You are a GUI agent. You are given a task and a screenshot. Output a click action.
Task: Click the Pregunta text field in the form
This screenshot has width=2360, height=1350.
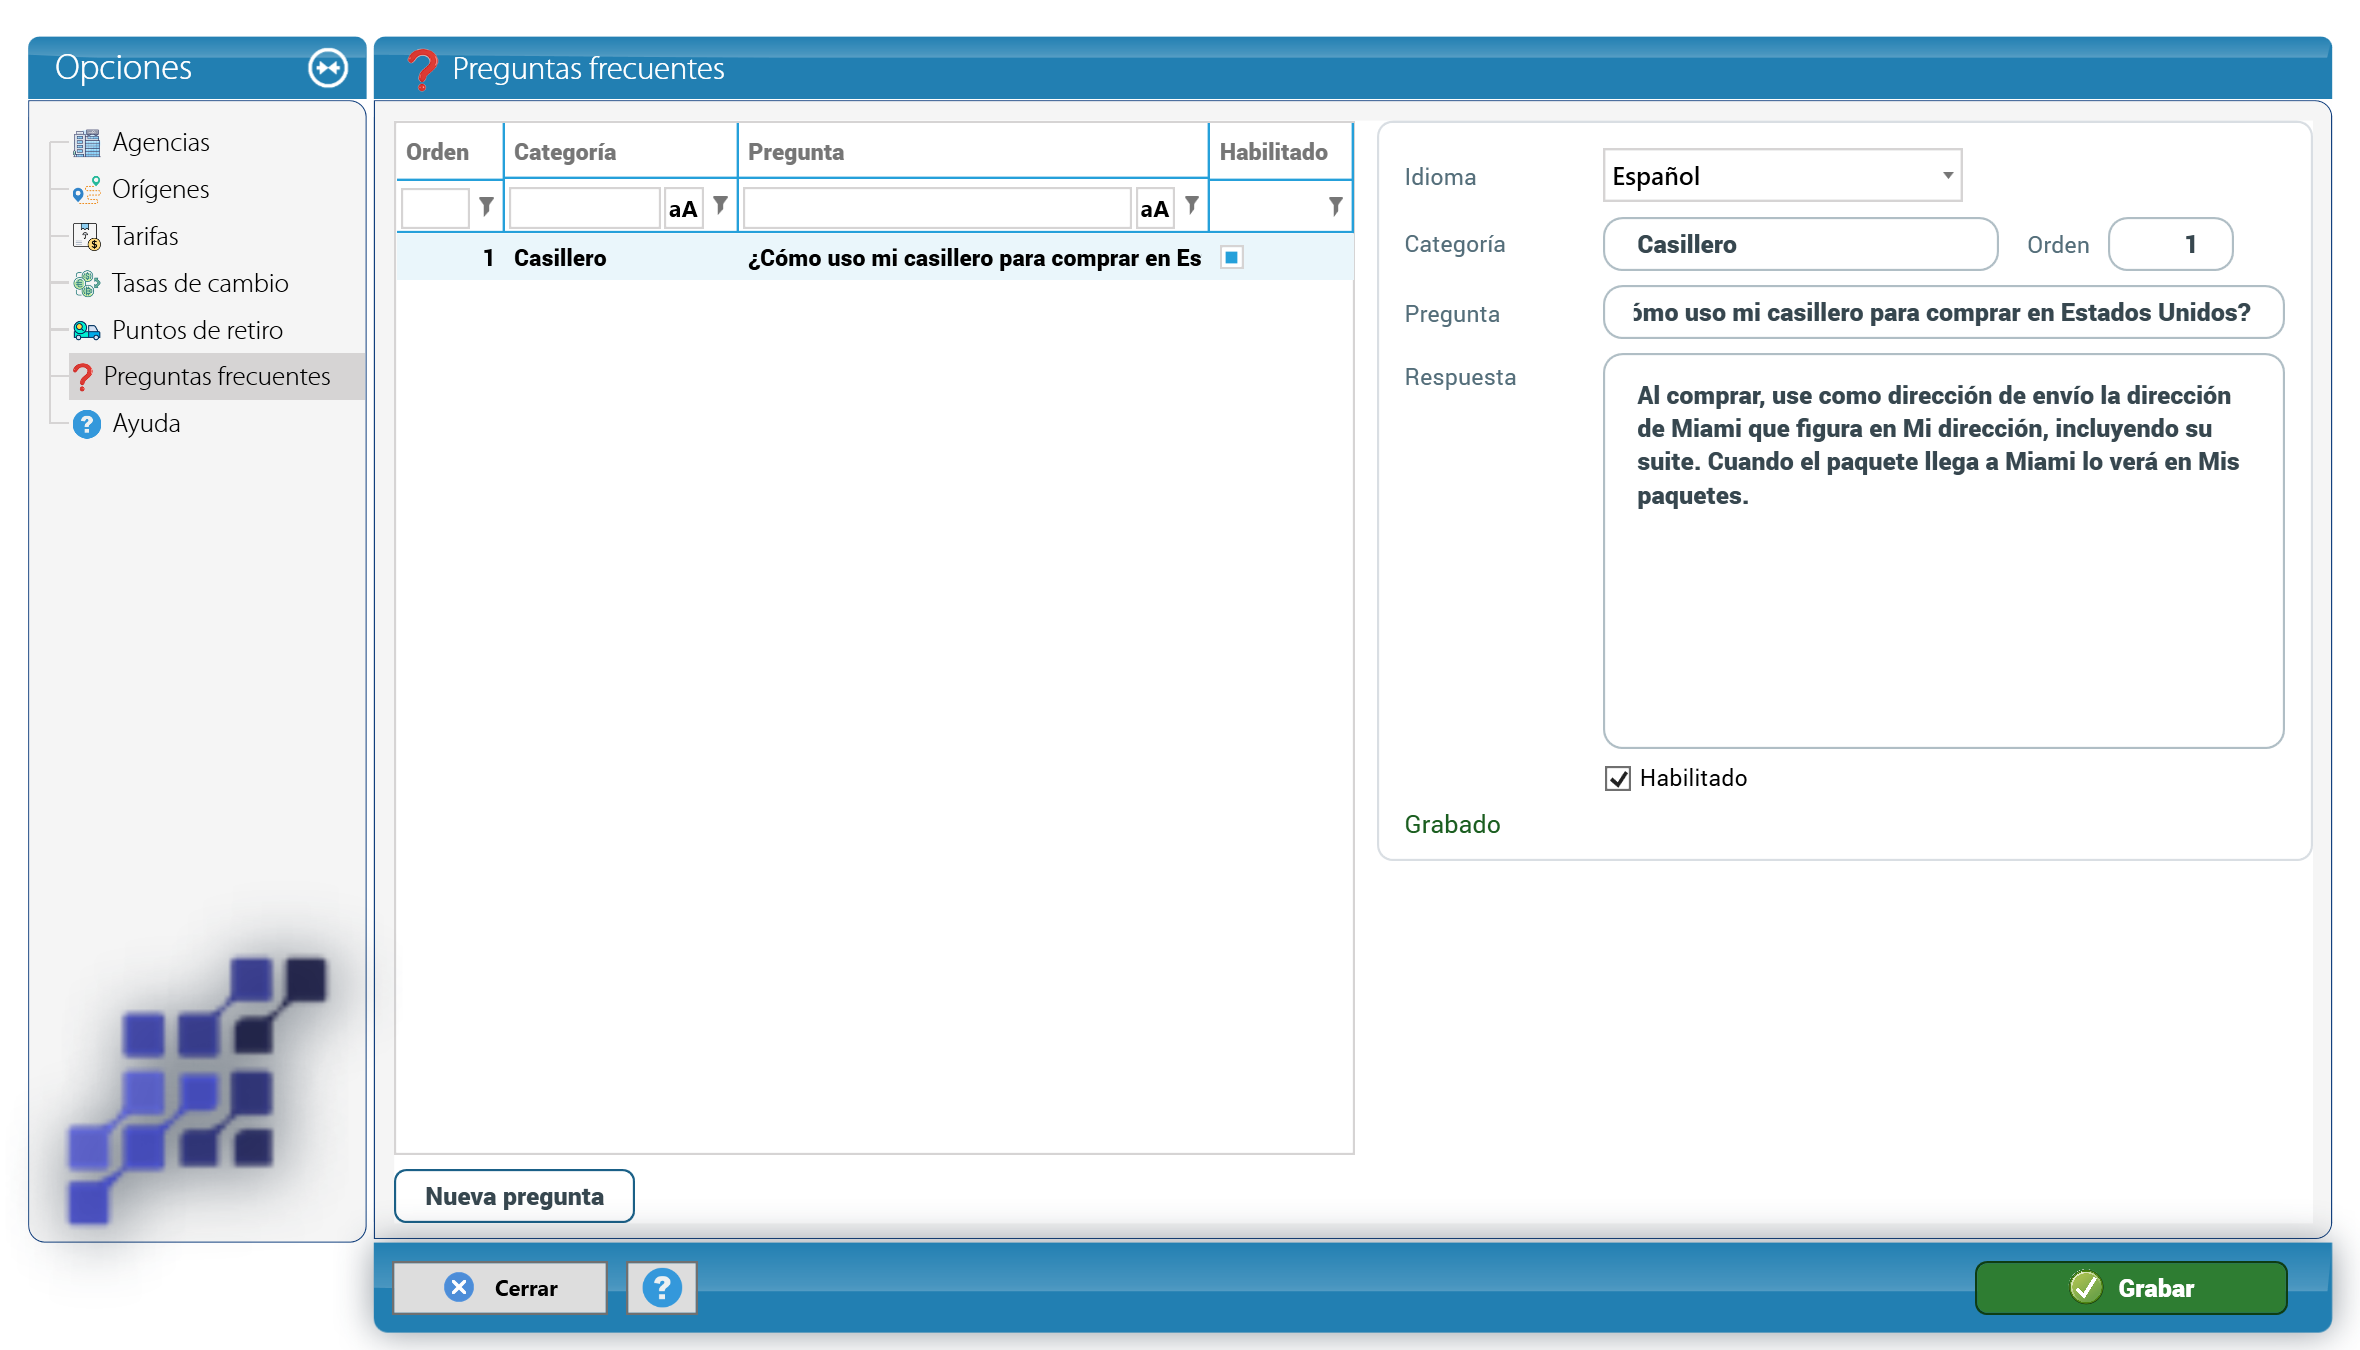(1943, 313)
